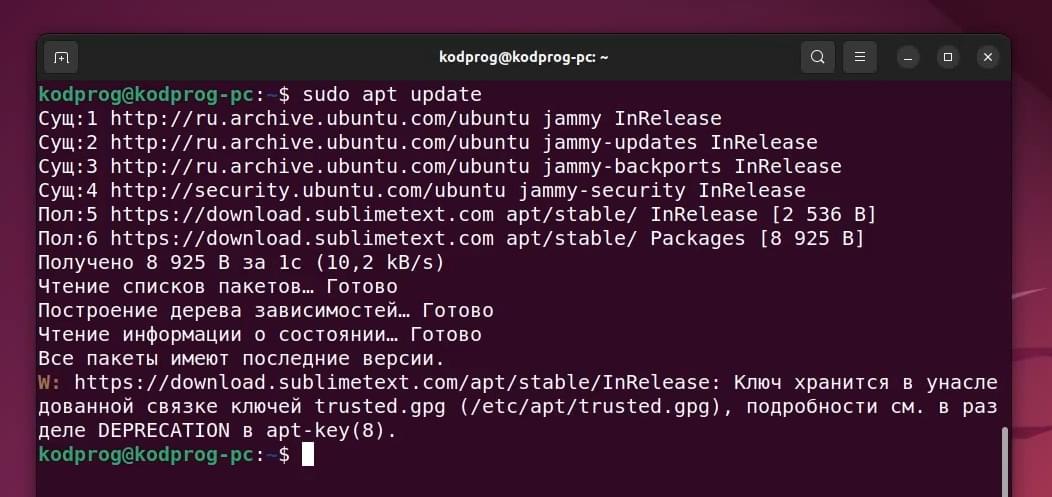1052x497 pixels.
Task: Minimize the terminal window
Action: [908, 58]
